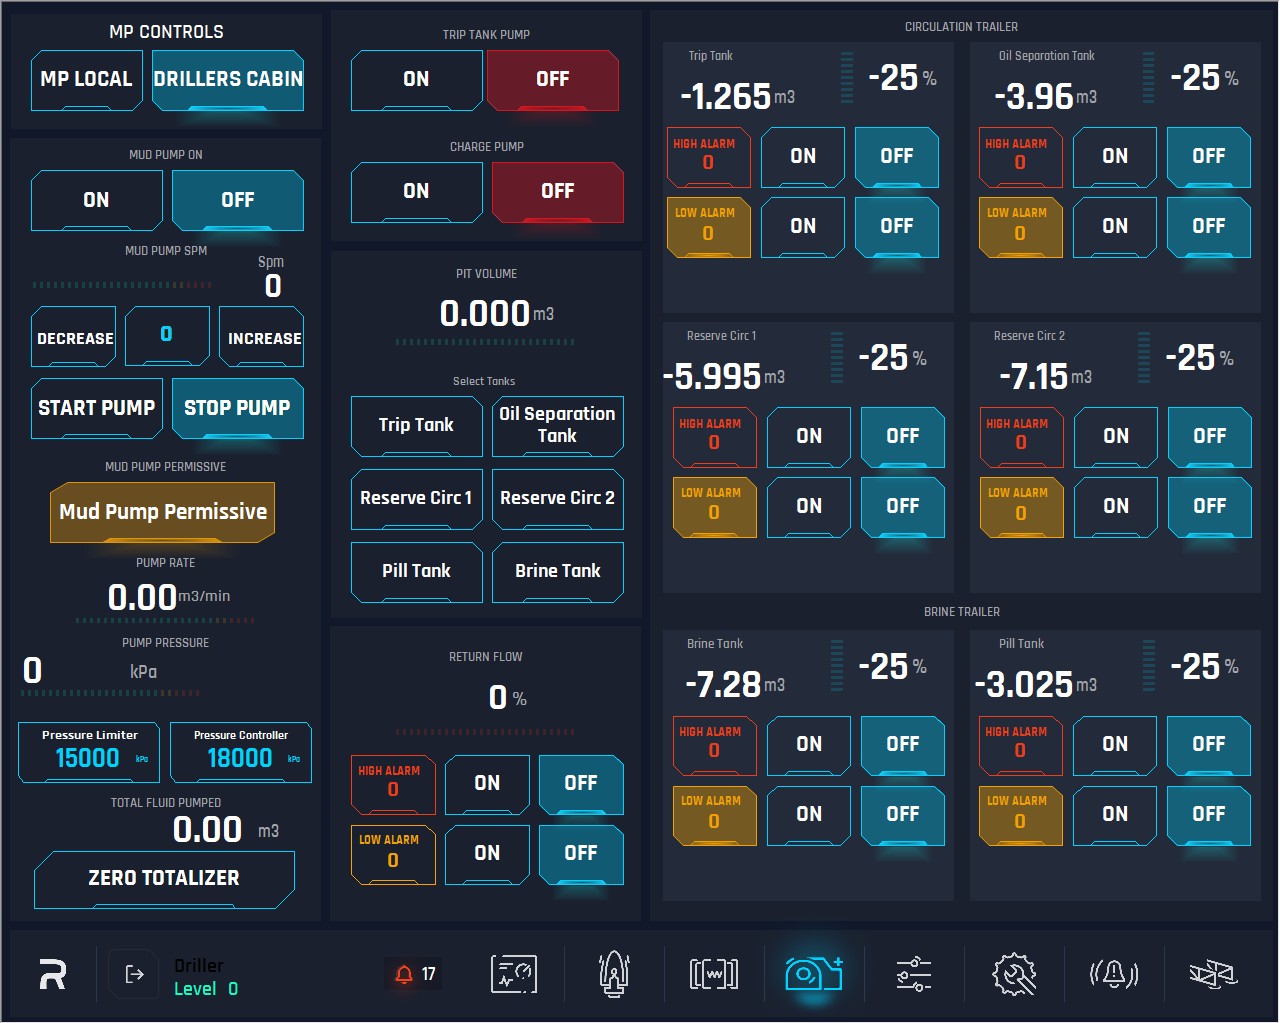
Task: Click the ZERO TOTALIZER button
Action: [164, 878]
